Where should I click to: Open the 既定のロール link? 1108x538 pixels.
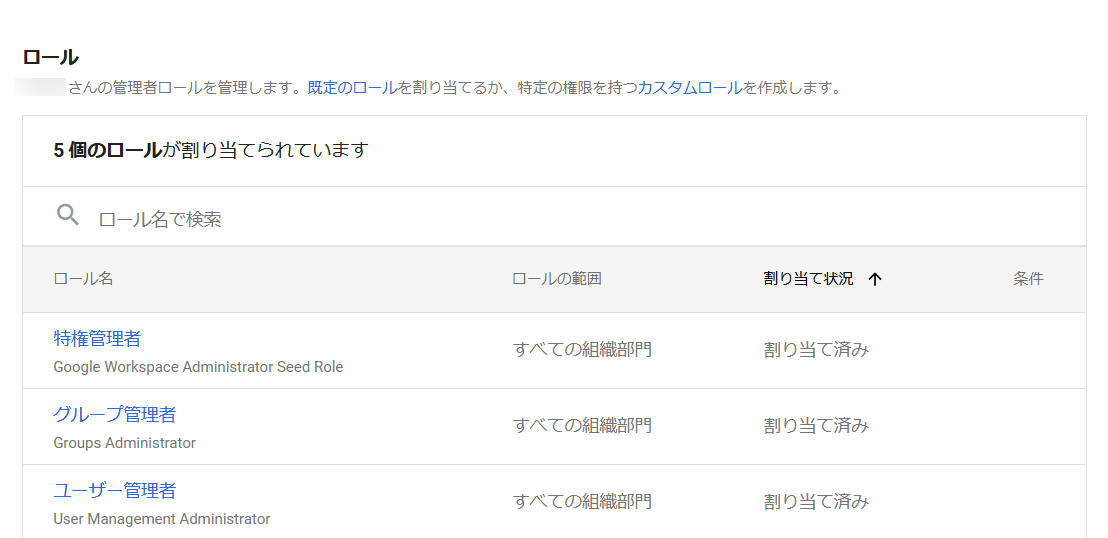352,88
